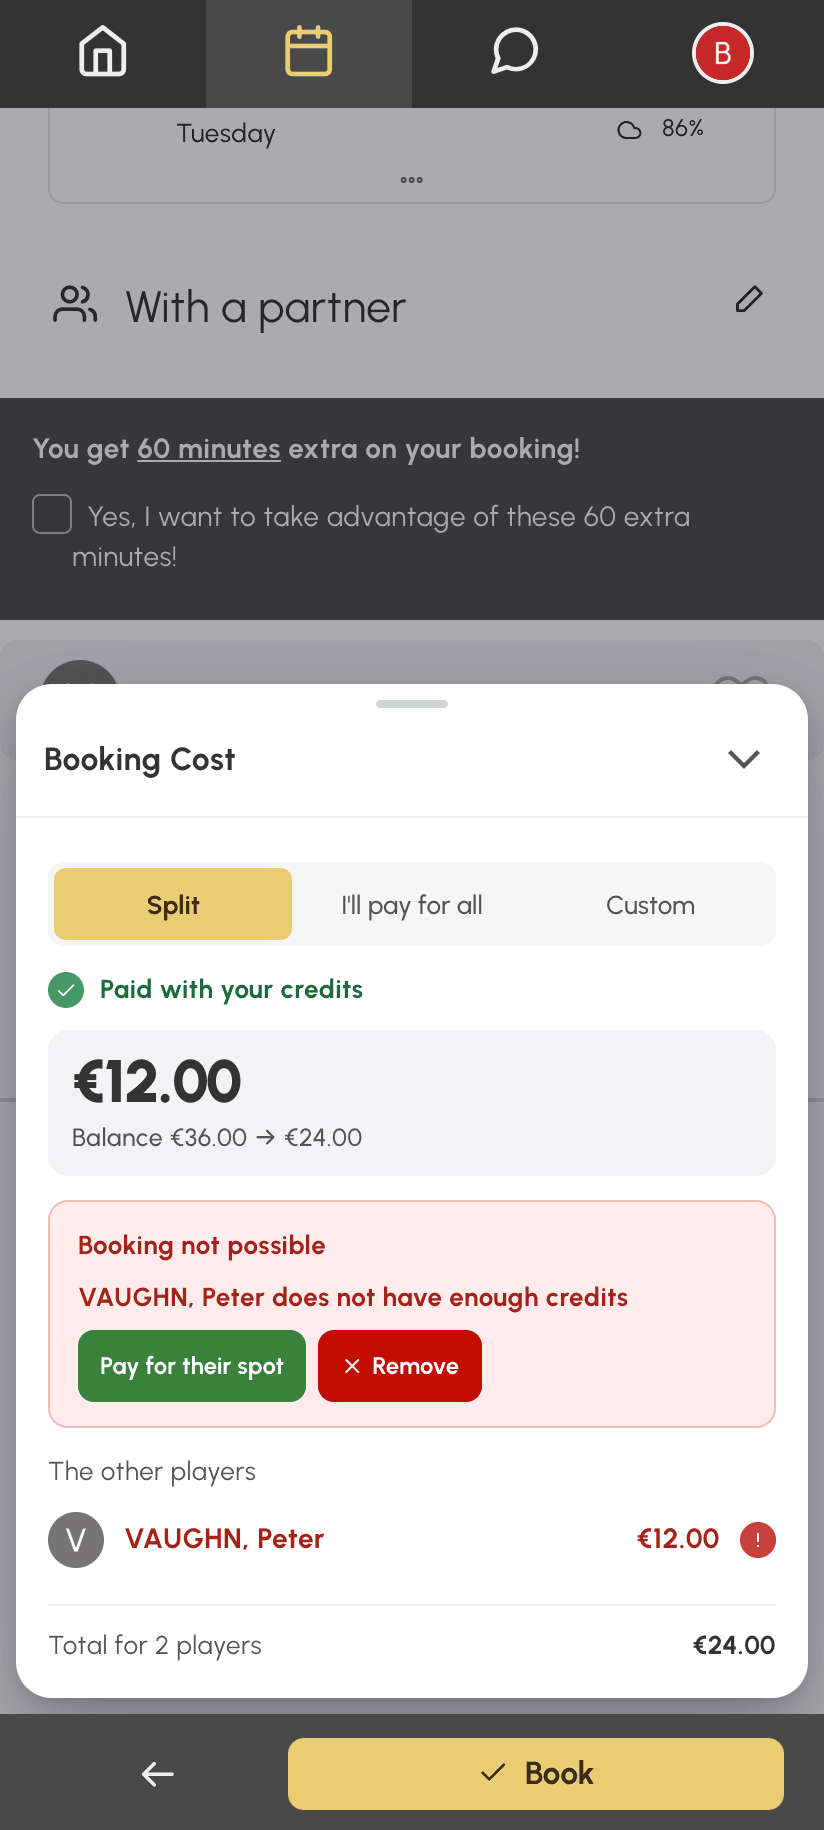Enable the 60 extra minutes checkbox
The image size is (824, 1830).
click(x=52, y=514)
